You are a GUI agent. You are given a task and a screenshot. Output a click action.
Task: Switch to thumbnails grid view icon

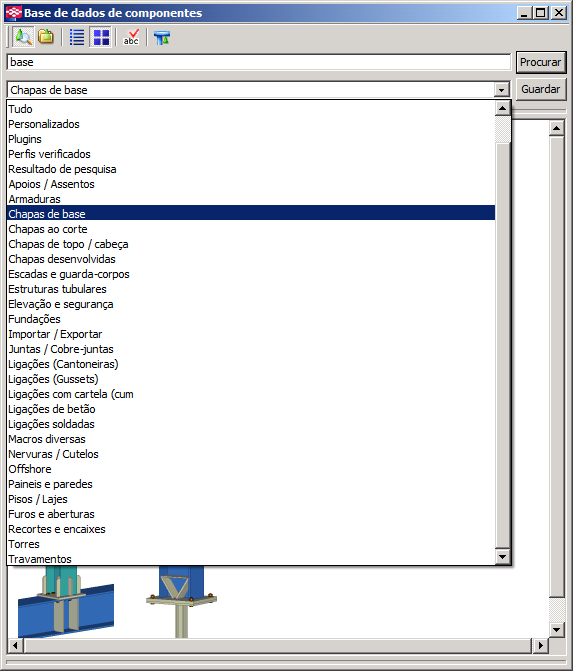(101, 37)
